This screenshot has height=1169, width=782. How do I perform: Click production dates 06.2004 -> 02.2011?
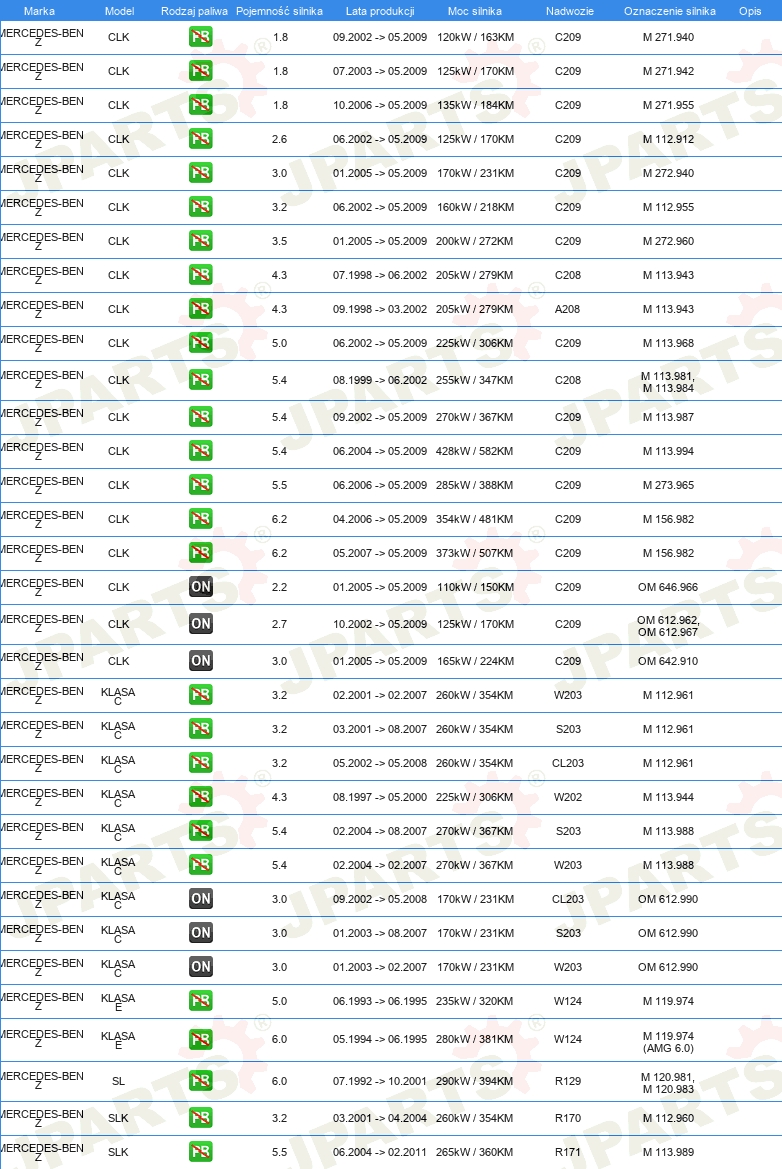(x=380, y=1152)
